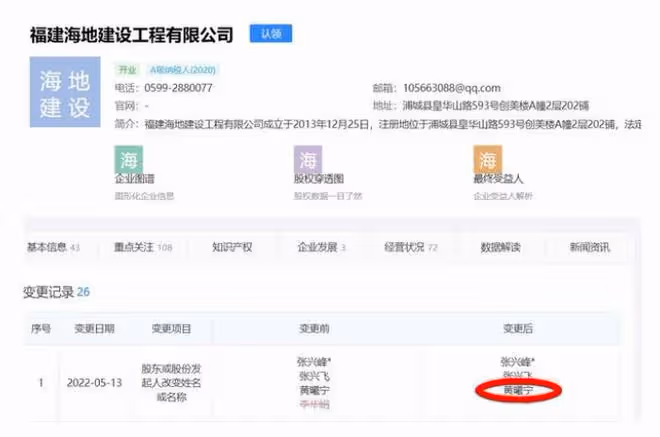Switch to the 数据解读 tab
The width and height of the screenshot is (660, 437).
(500, 247)
